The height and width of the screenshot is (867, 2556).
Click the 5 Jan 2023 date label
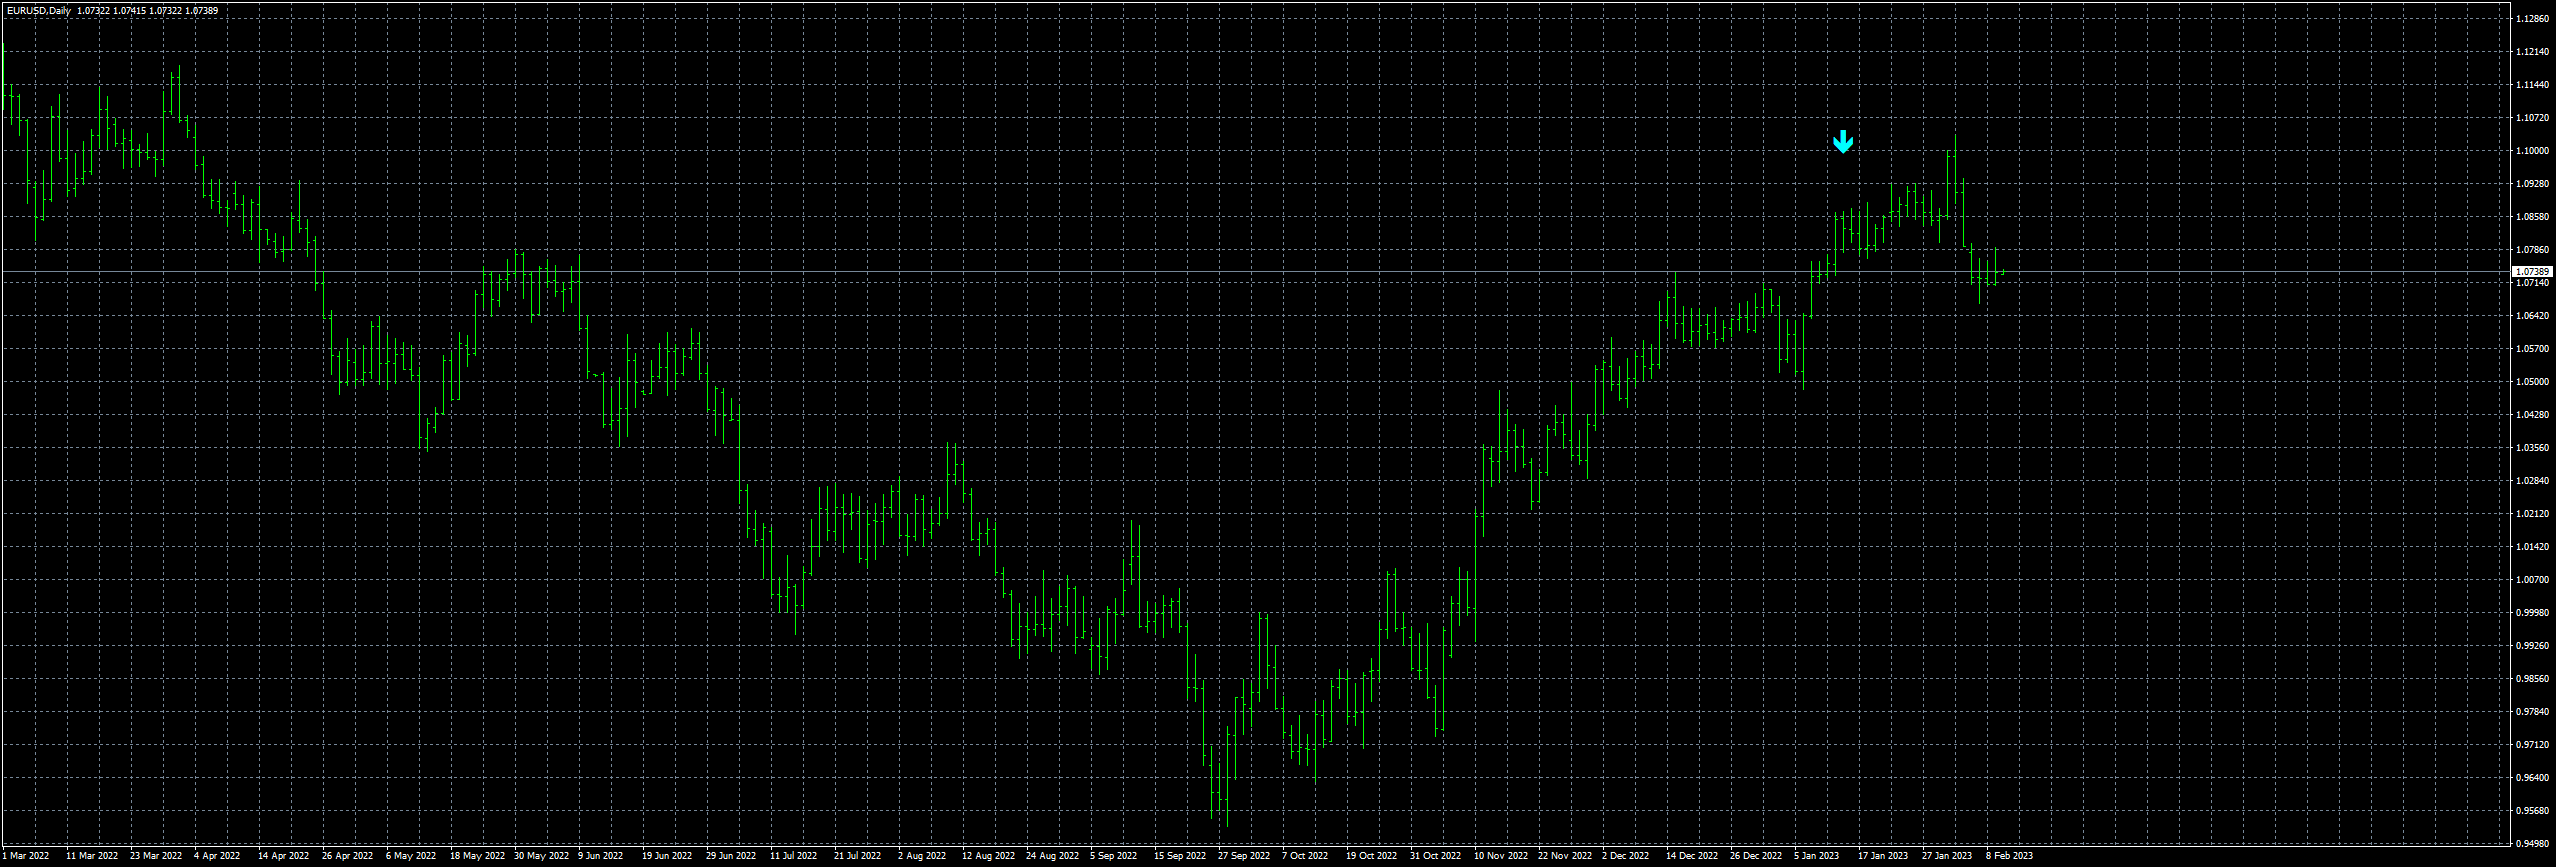pyautogui.click(x=1816, y=856)
